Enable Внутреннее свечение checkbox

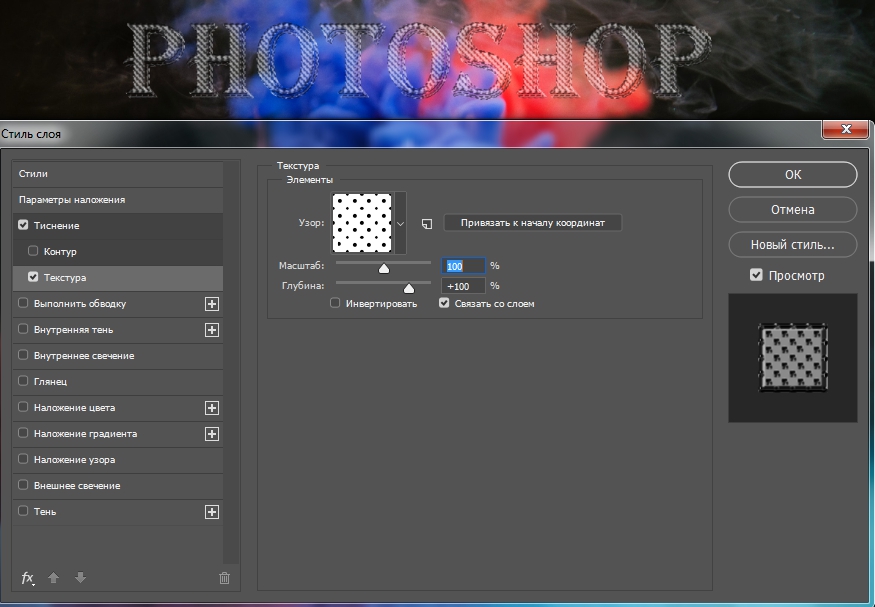(23, 354)
